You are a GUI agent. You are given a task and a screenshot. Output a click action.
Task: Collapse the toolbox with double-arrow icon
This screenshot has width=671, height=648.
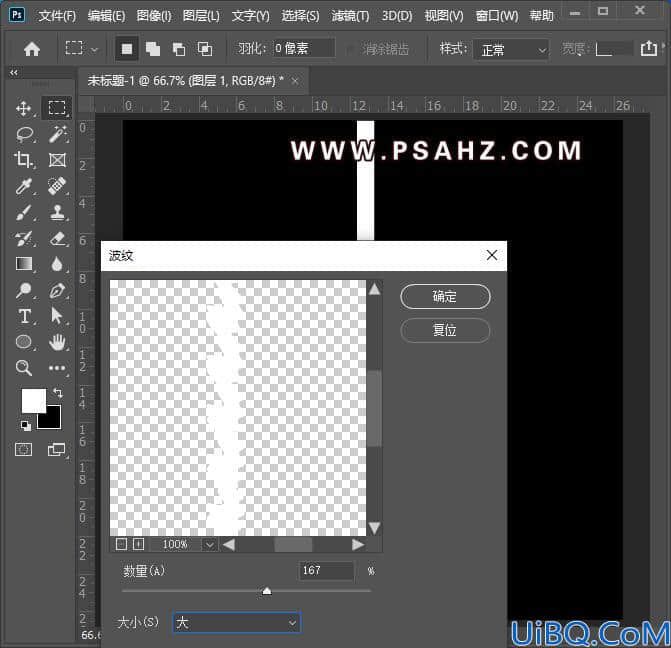click(14, 73)
